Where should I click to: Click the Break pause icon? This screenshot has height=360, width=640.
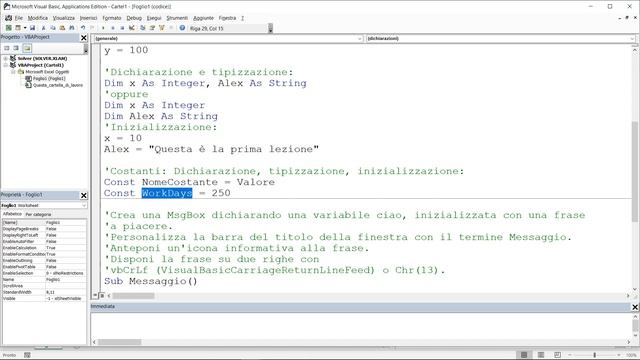[x=113, y=28]
